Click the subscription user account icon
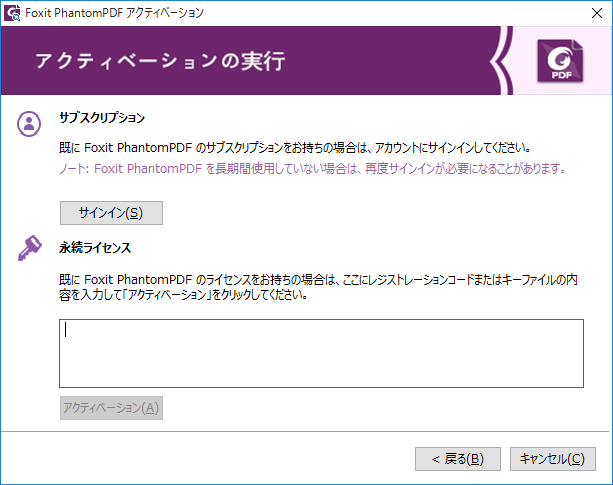The height and width of the screenshot is (485, 613). tap(29, 124)
